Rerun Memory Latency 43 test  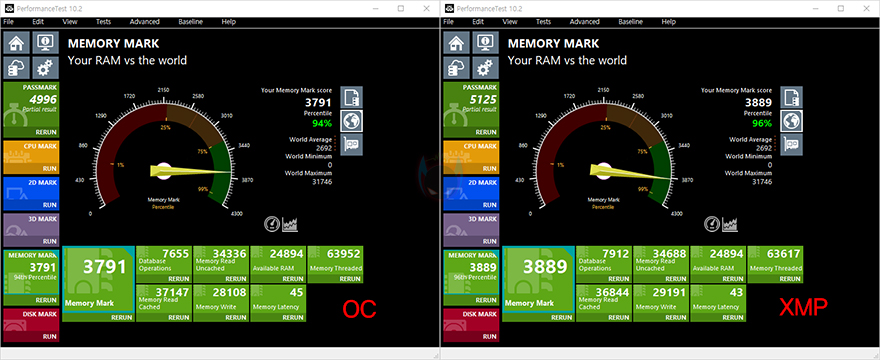coord(734,318)
